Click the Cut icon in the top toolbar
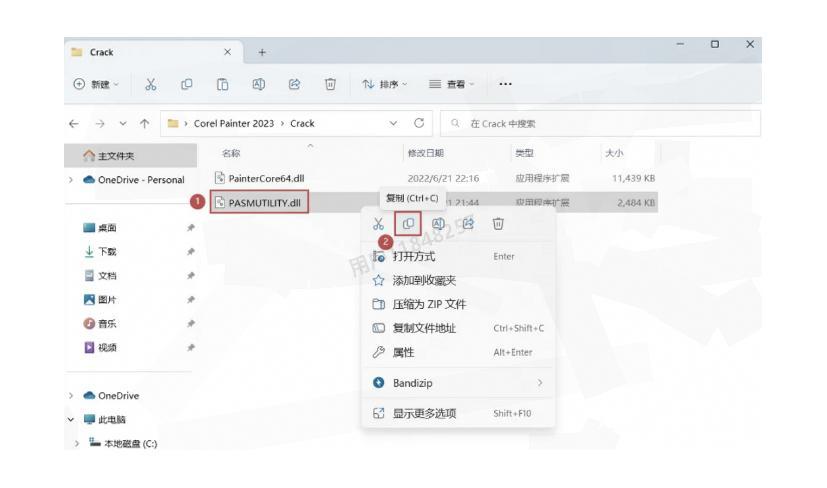This screenshot has width=827, height=488. pos(151,84)
